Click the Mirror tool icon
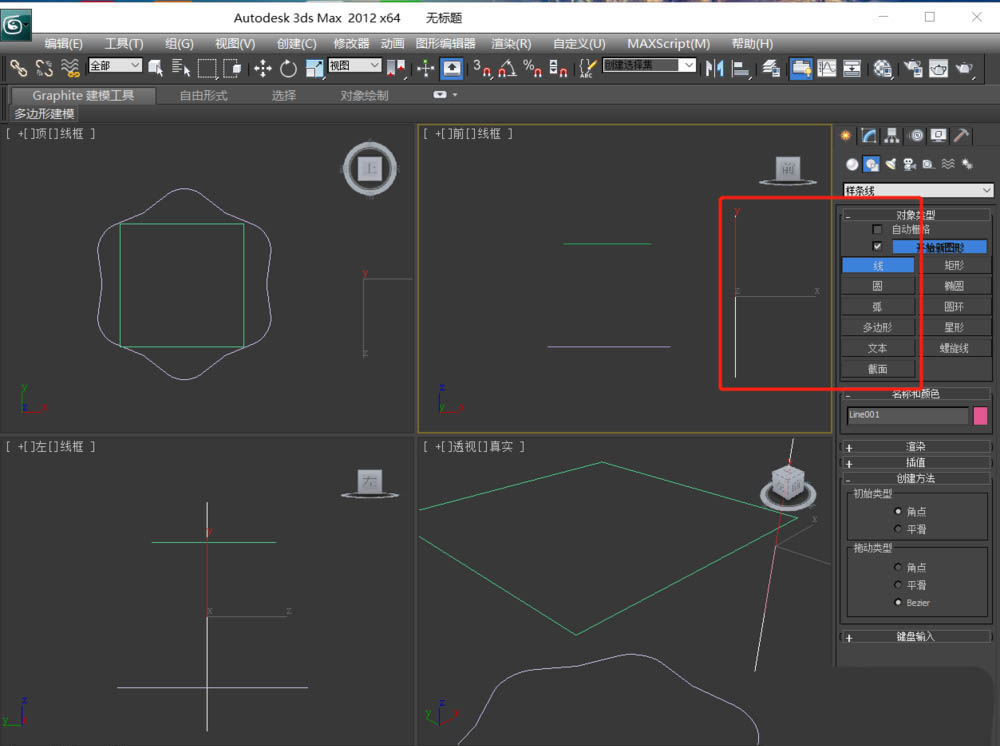Screen dimensions: 1000x746 click(x=714, y=68)
